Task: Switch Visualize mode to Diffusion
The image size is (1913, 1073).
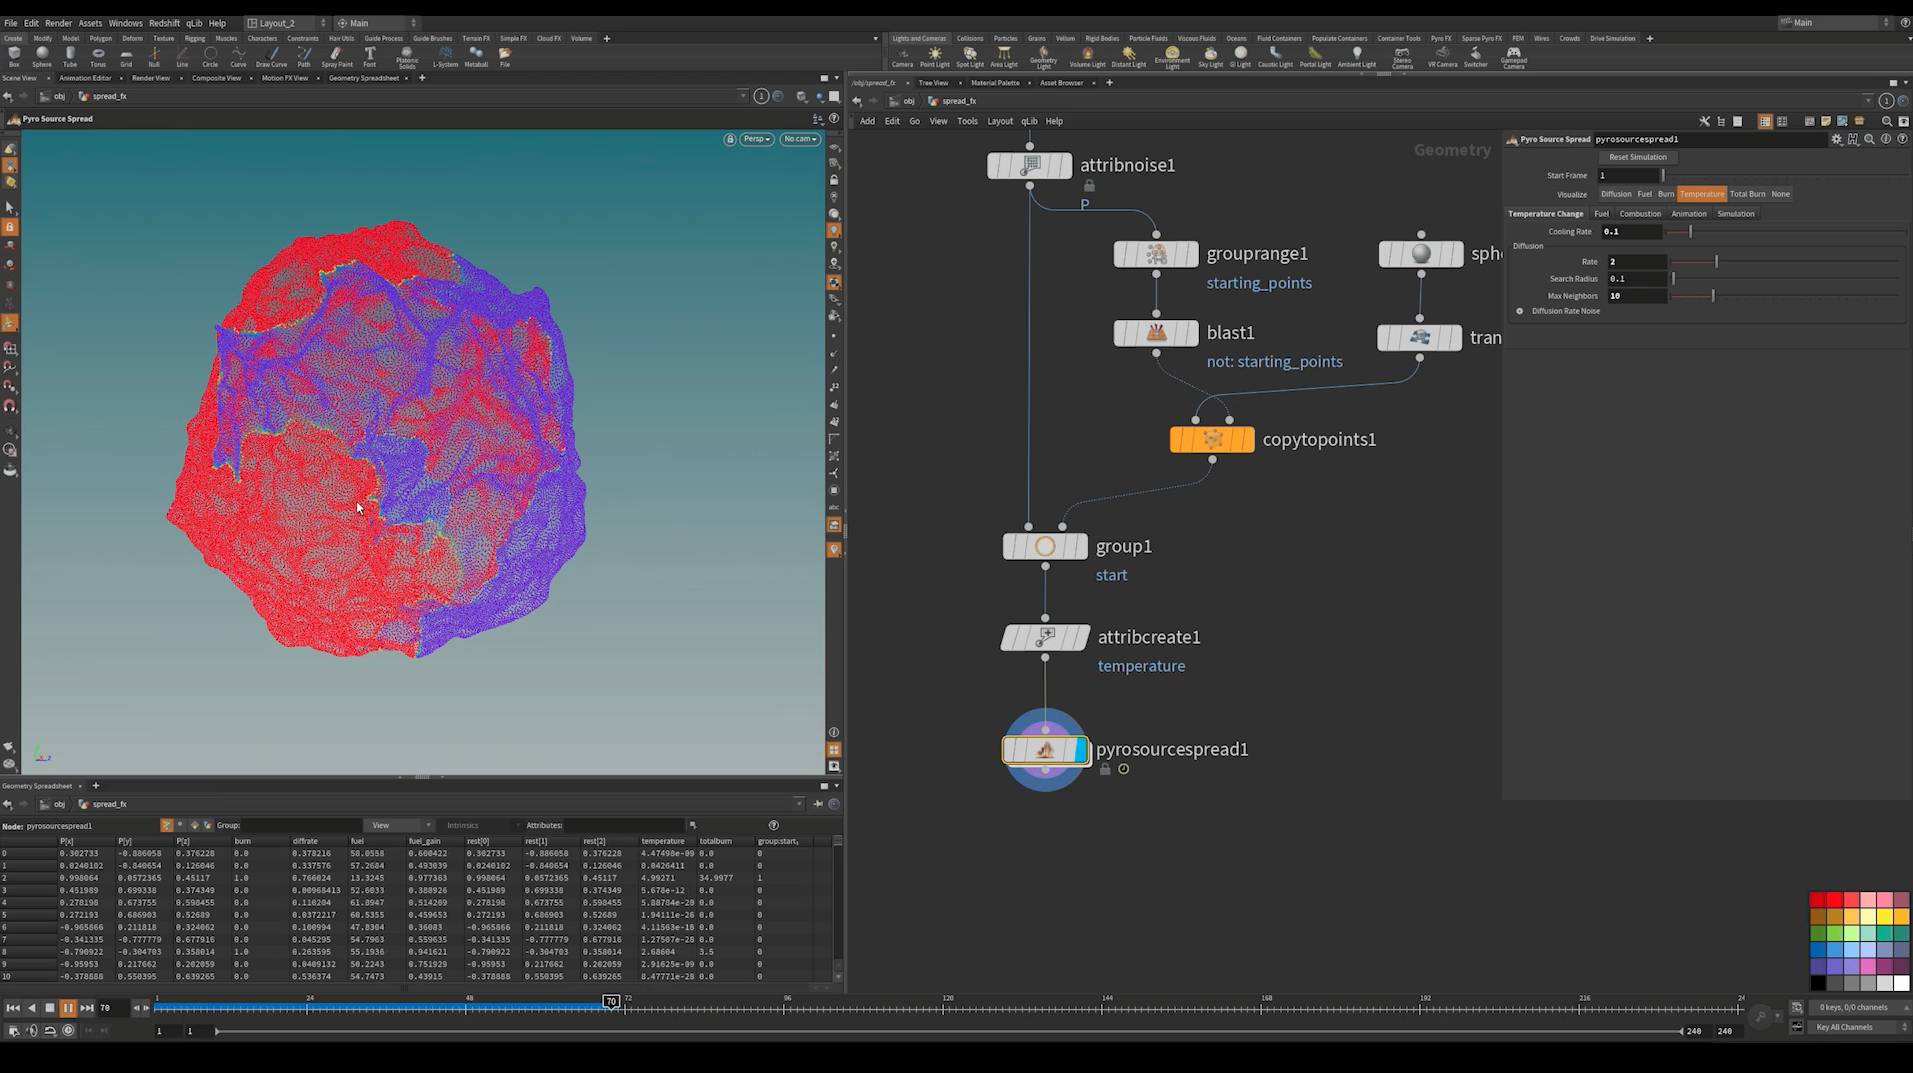Action: [1615, 194]
